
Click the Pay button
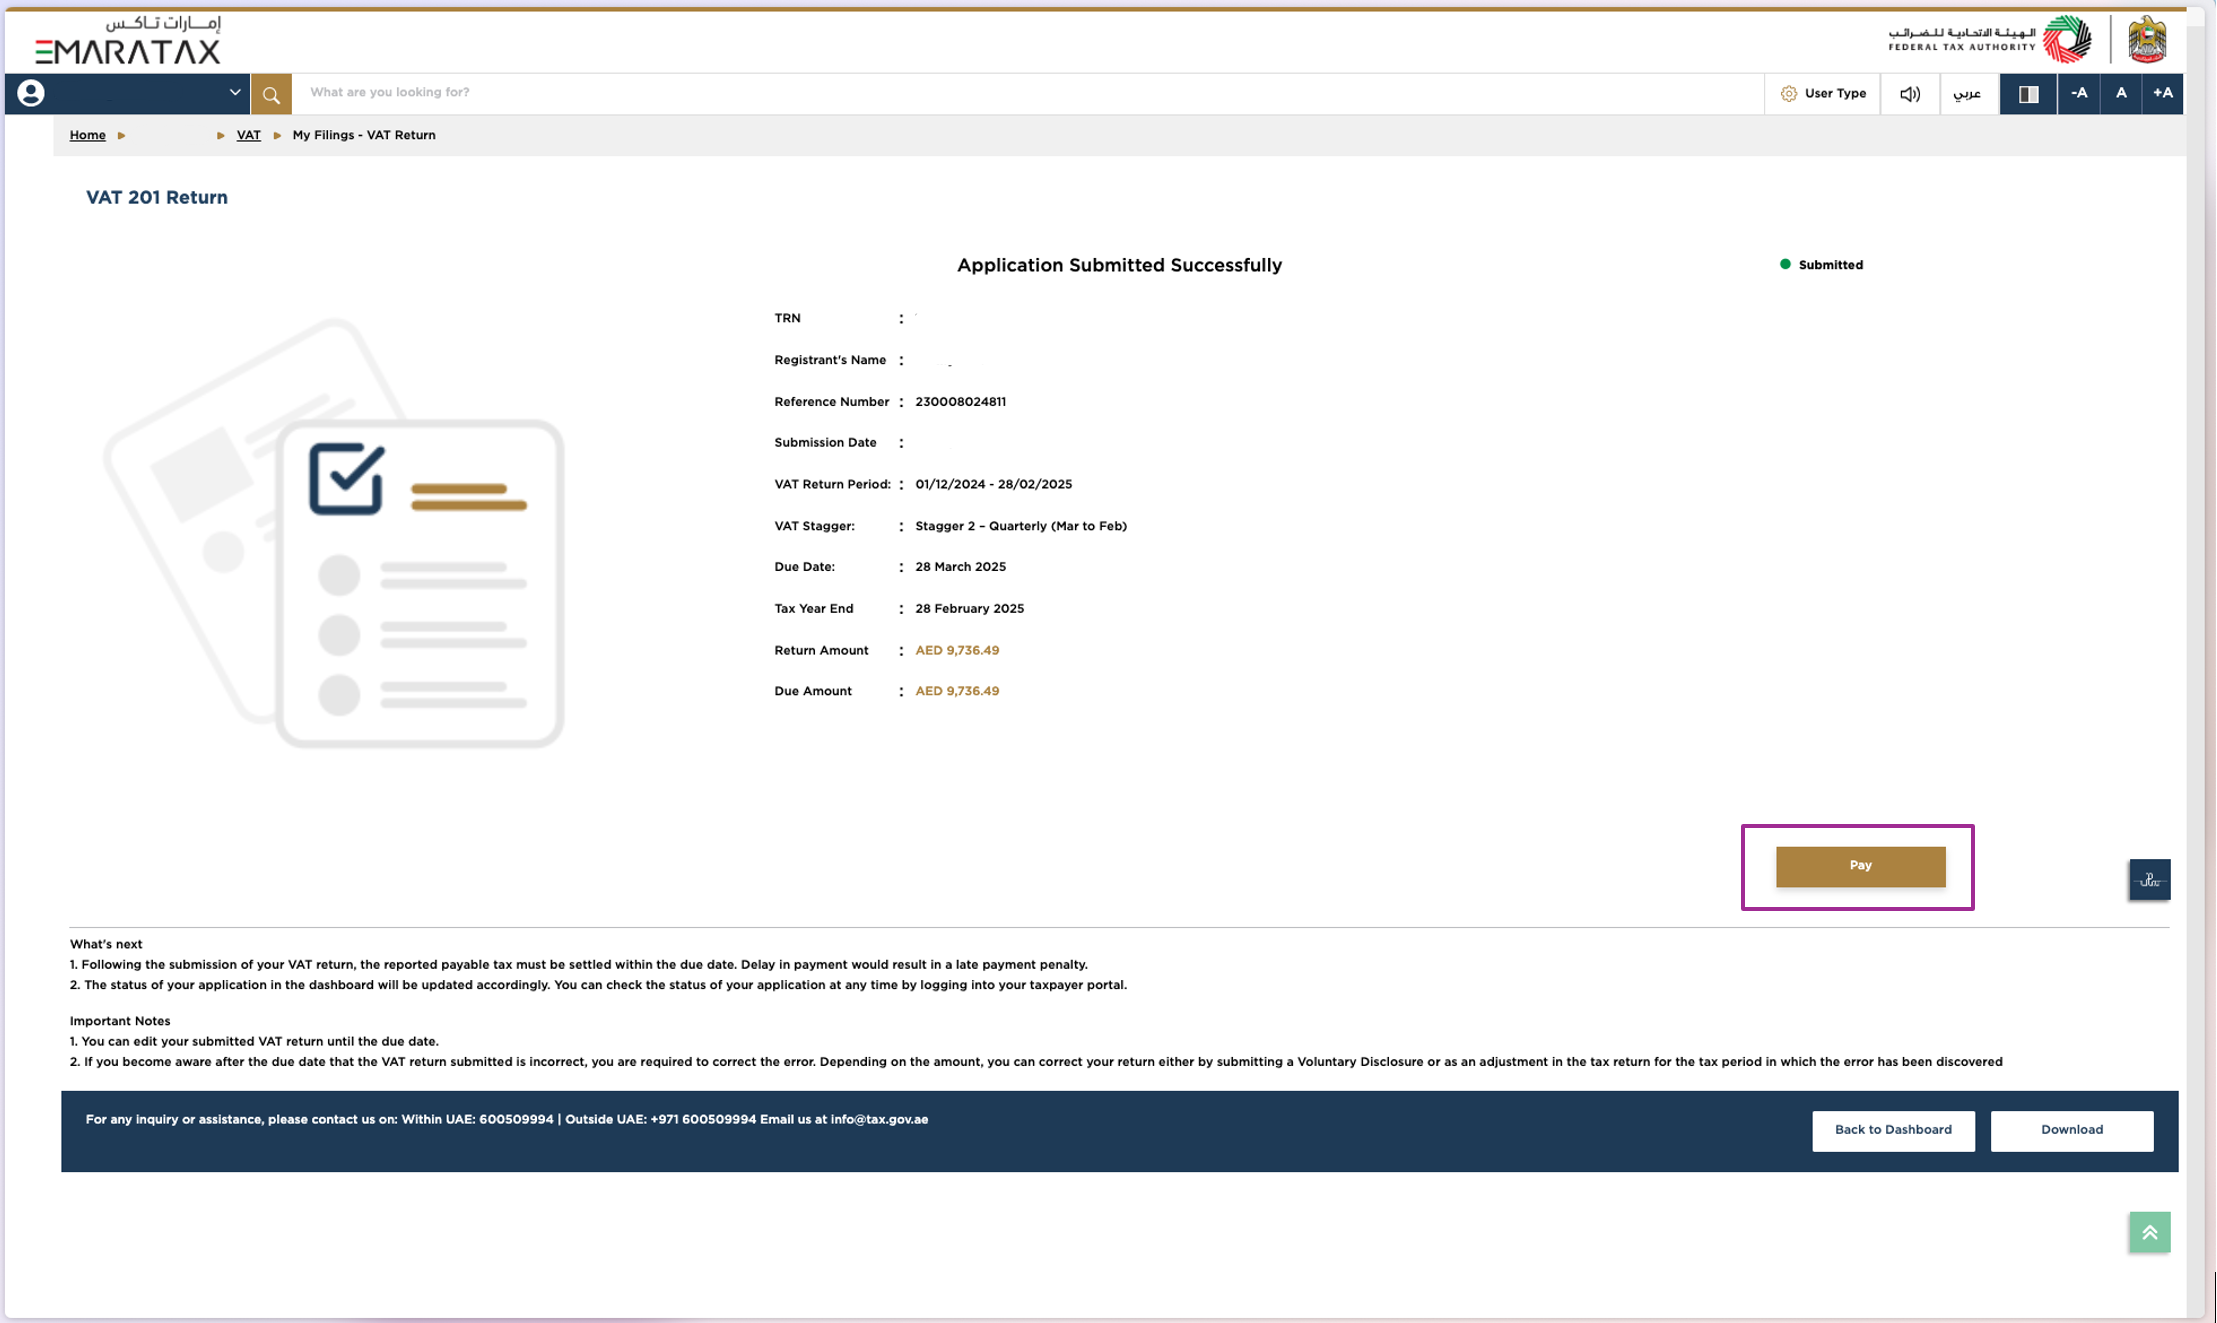coord(1860,866)
